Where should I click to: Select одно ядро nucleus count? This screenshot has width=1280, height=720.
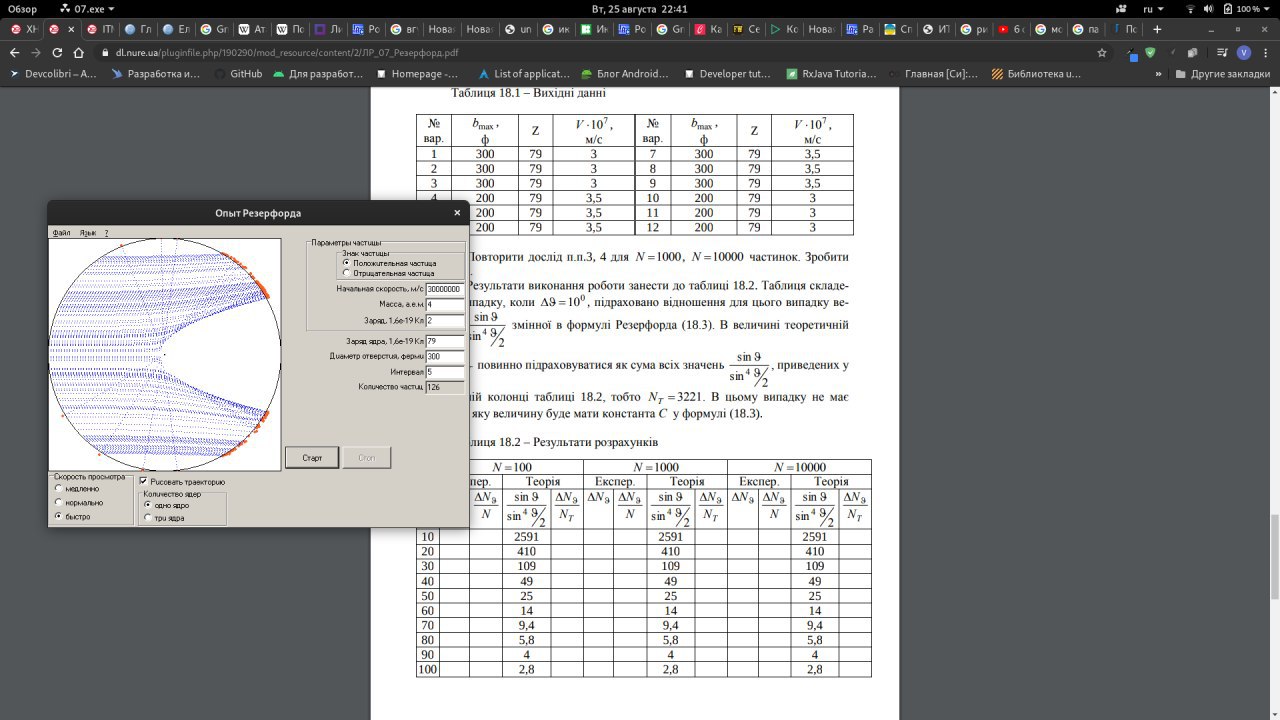(x=166, y=505)
